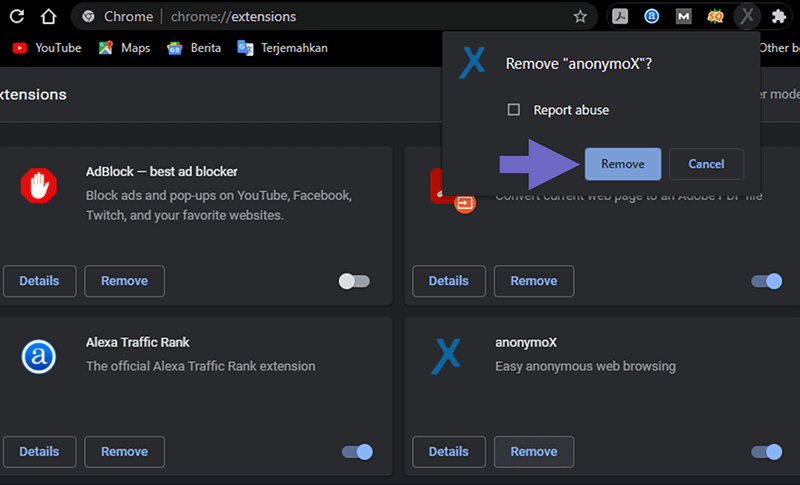Open Details for AdBlock
Screen dimensions: 800x485
(39, 281)
